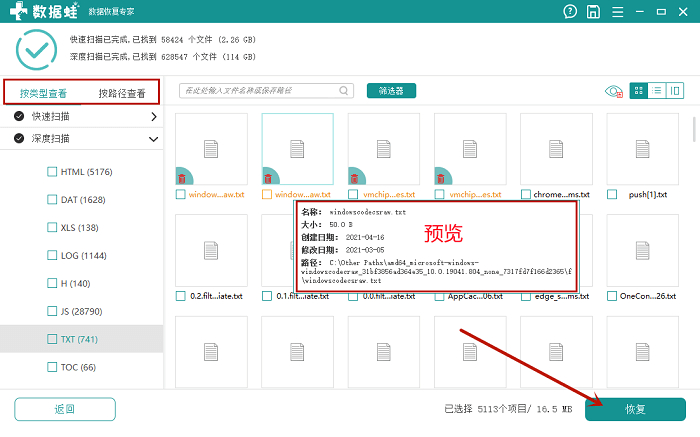Toggle the preview eye icon
700x437 pixels.
click(x=613, y=92)
